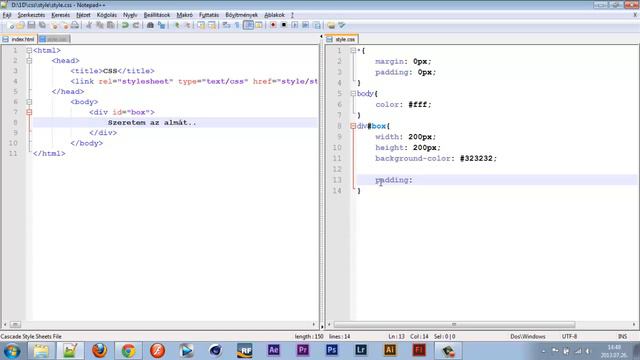This screenshot has height=360, width=640.
Task: Click the Zoom In toolbar icon
Action: tap(176, 25)
